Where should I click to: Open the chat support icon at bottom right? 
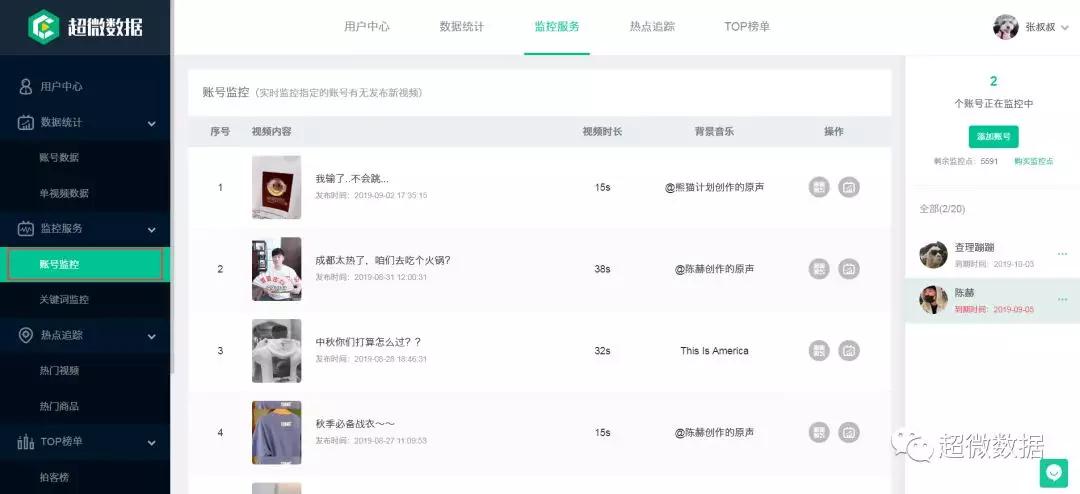[1053, 473]
